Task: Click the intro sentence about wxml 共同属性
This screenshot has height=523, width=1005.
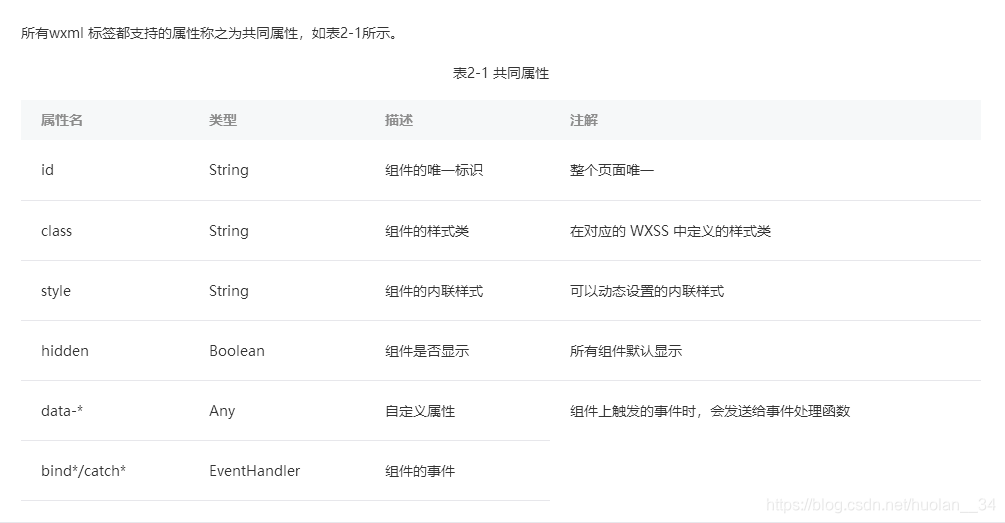Action: (x=211, y=33)
